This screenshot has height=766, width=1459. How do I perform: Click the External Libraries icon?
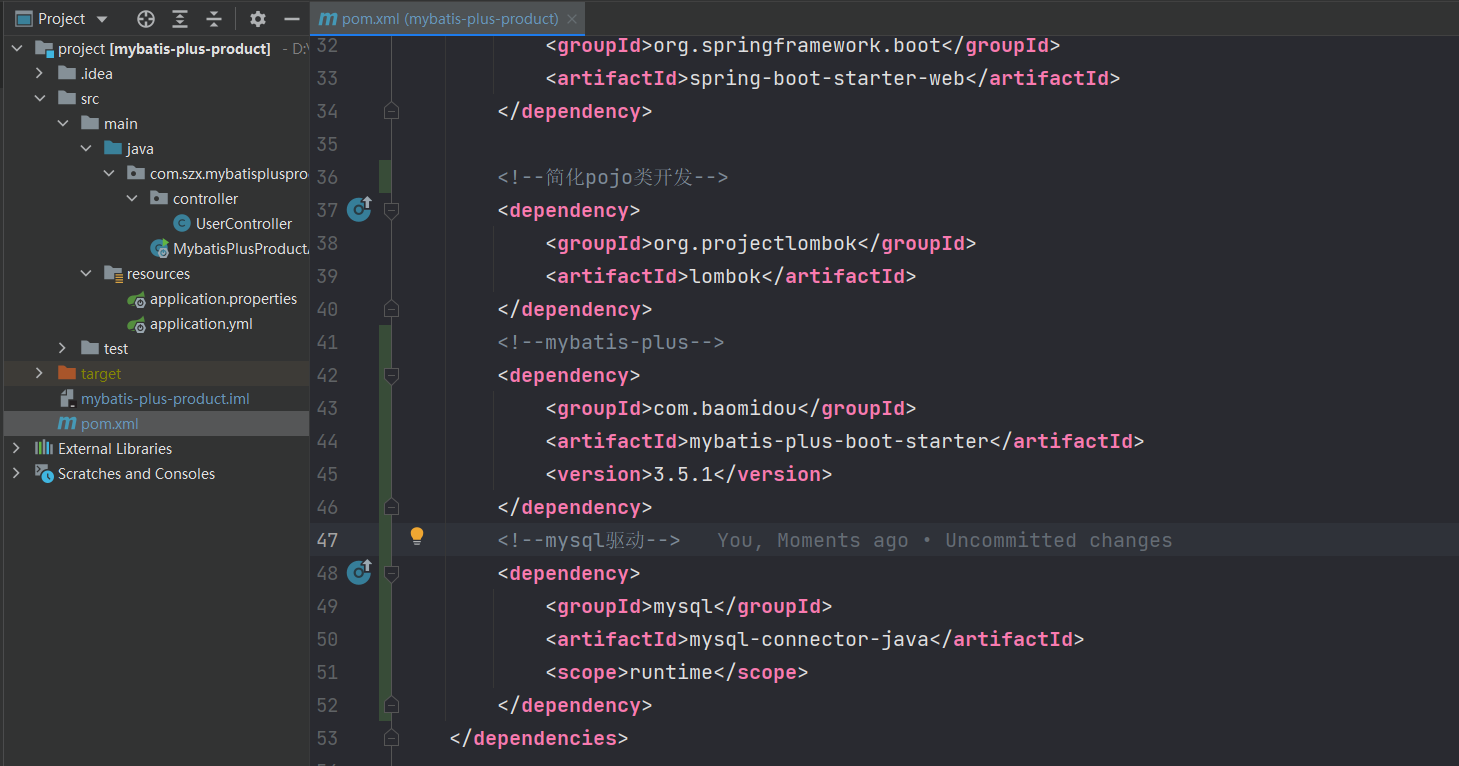tap(44, 448)
